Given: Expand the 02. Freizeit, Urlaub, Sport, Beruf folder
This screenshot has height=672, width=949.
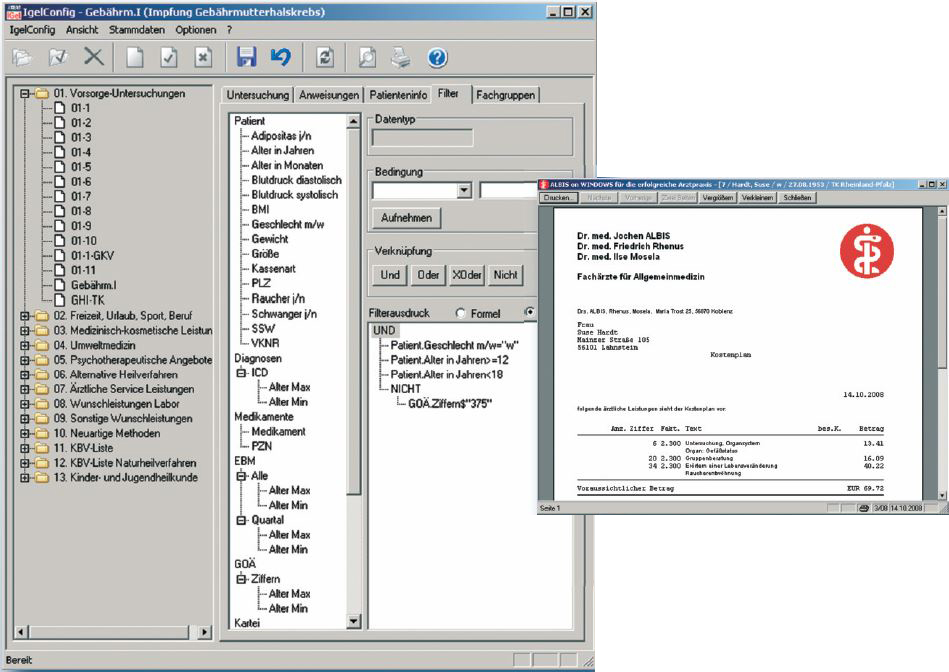Looking at the screenshot, I should 25,316.
